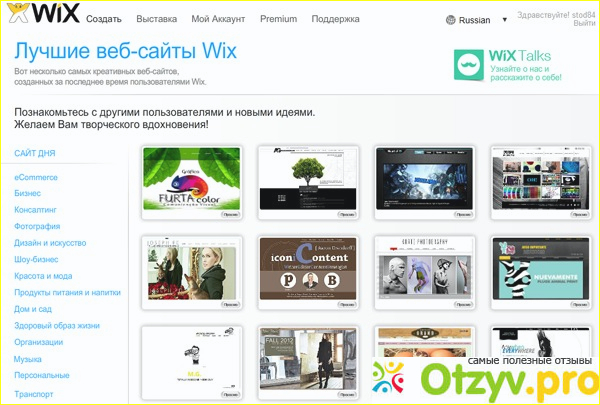Image resolution: width=600 pixels, height=405 pixels.
Task: Open the Premium page
Action: [278, 19]
